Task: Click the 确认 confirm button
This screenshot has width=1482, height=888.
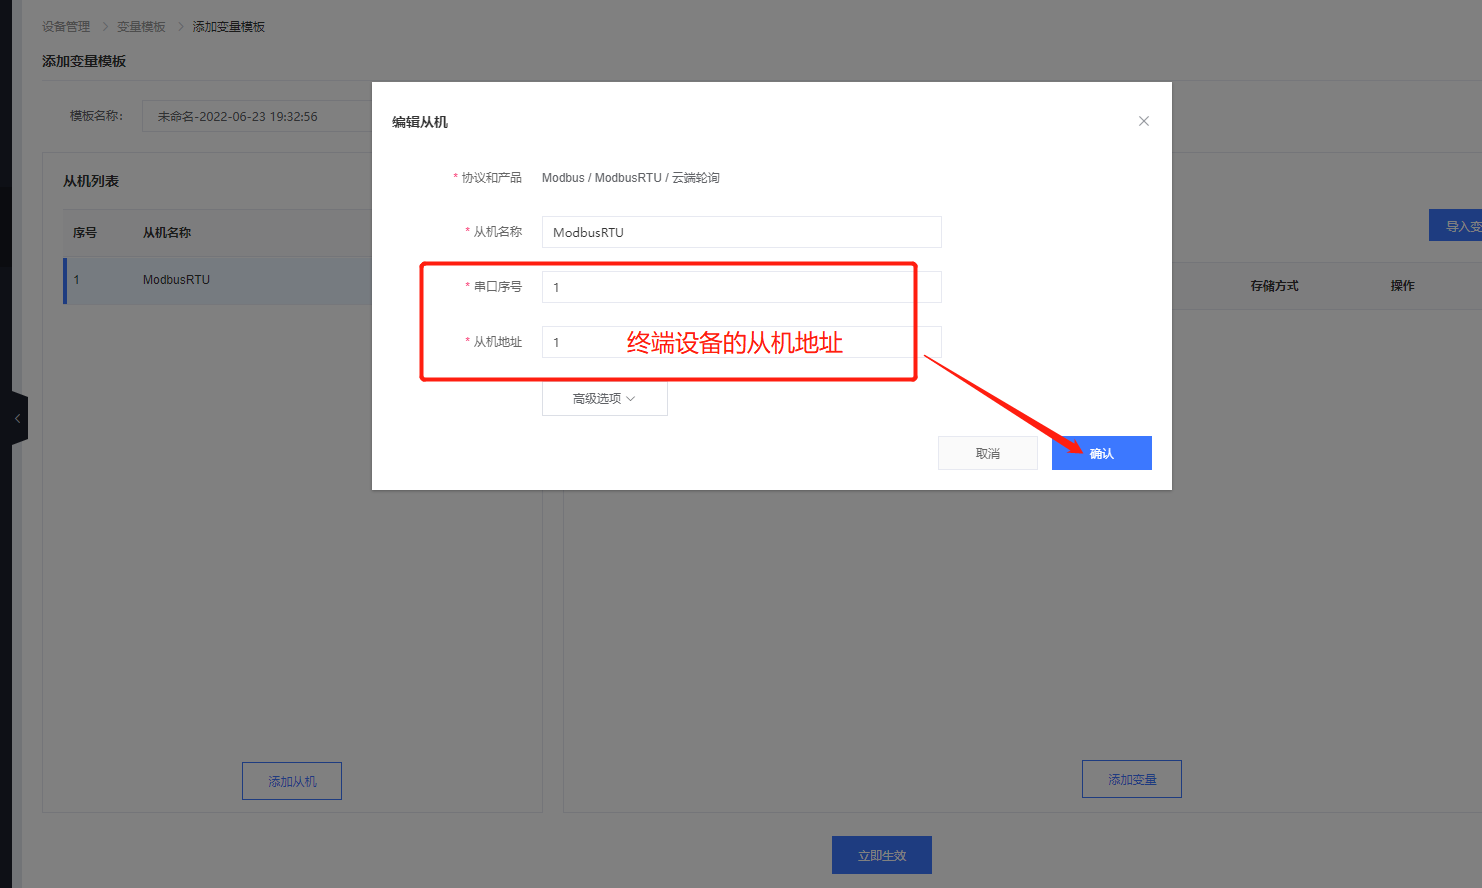Action: (x=1101, y=453)
